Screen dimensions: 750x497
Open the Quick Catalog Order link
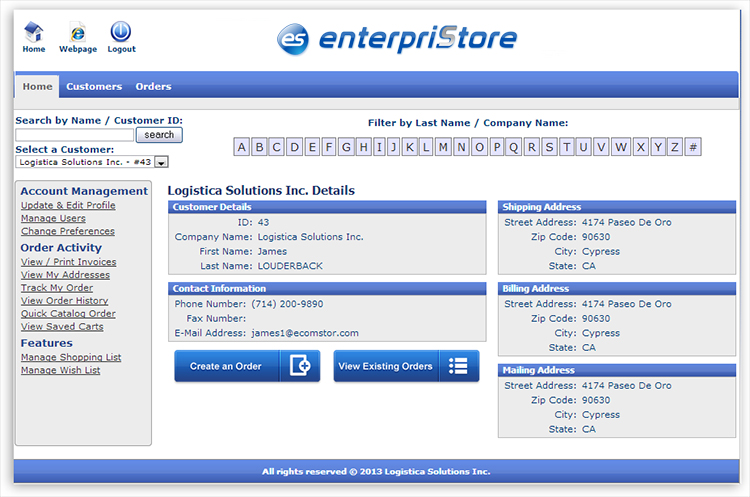pos(68,314)
